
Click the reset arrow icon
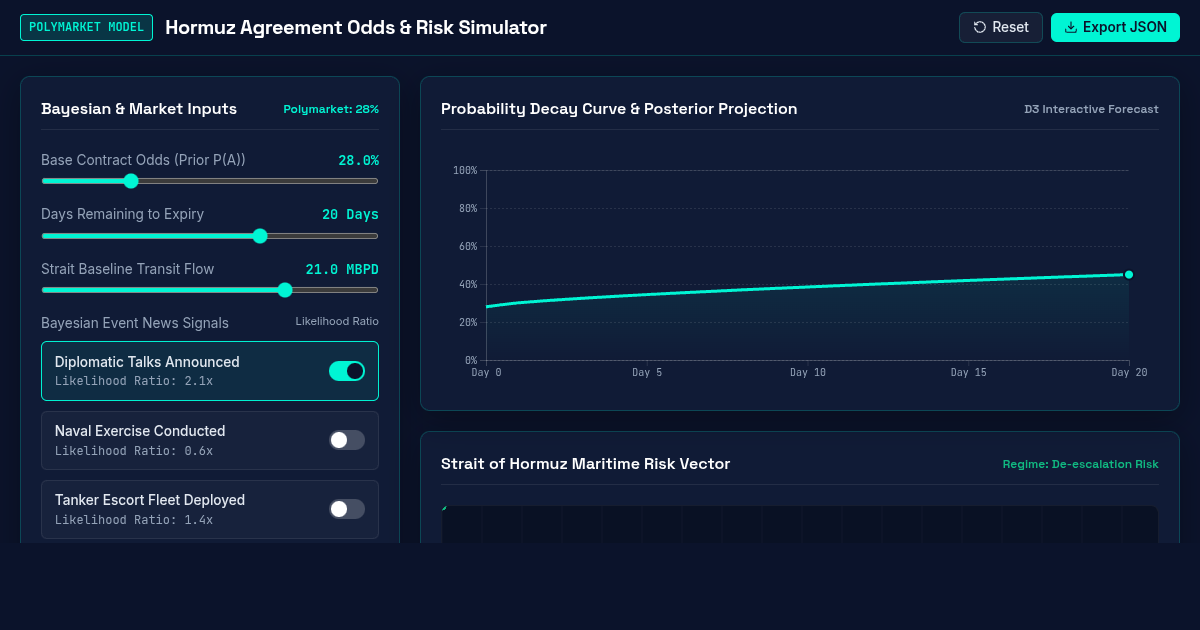point(980,27)
